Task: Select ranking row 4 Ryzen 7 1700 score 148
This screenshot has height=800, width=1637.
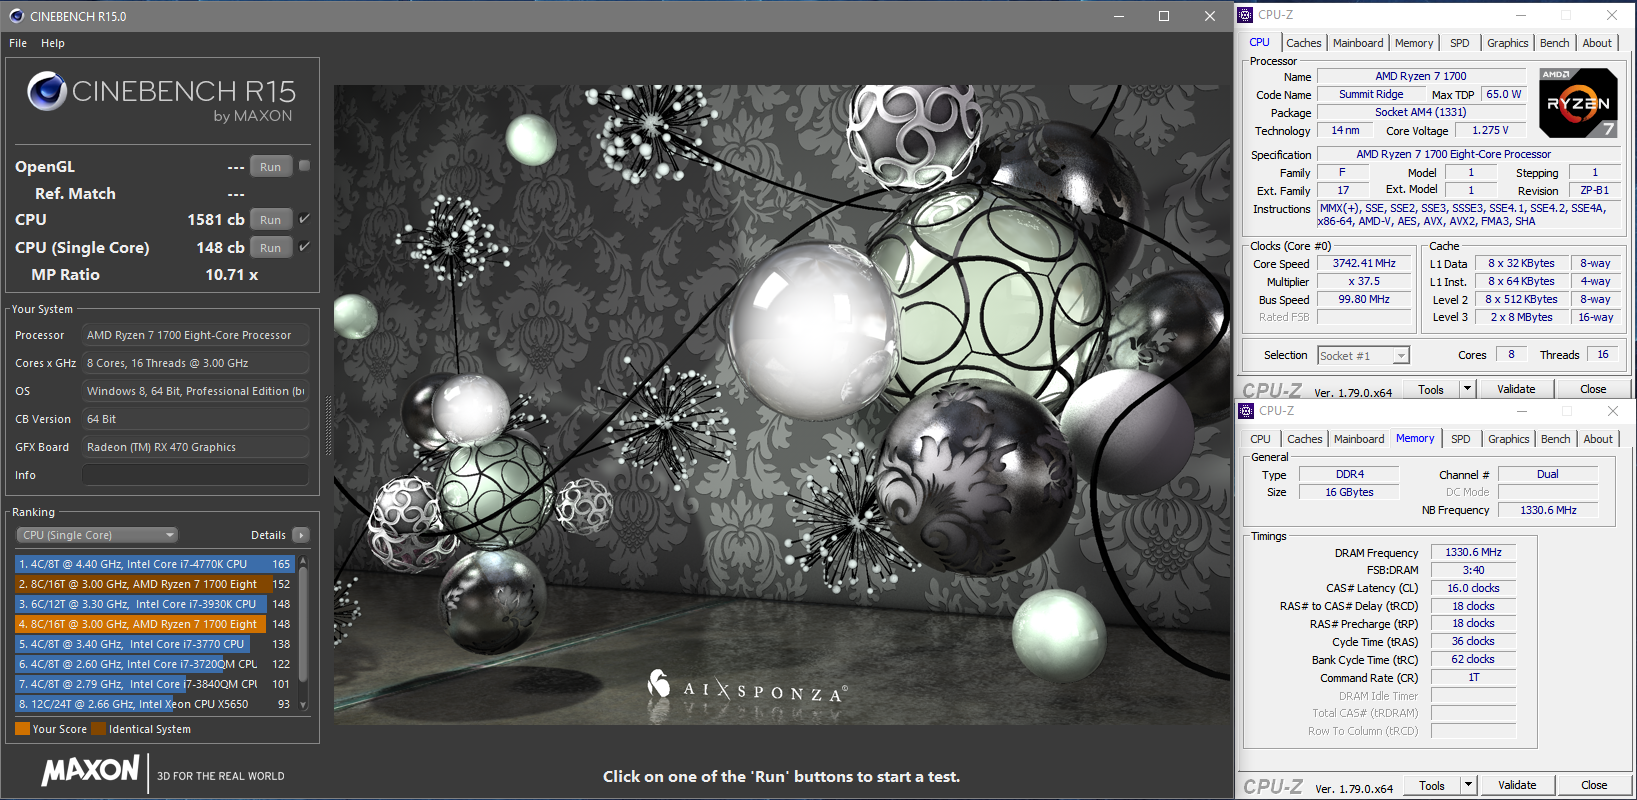Action: [155, 624]
